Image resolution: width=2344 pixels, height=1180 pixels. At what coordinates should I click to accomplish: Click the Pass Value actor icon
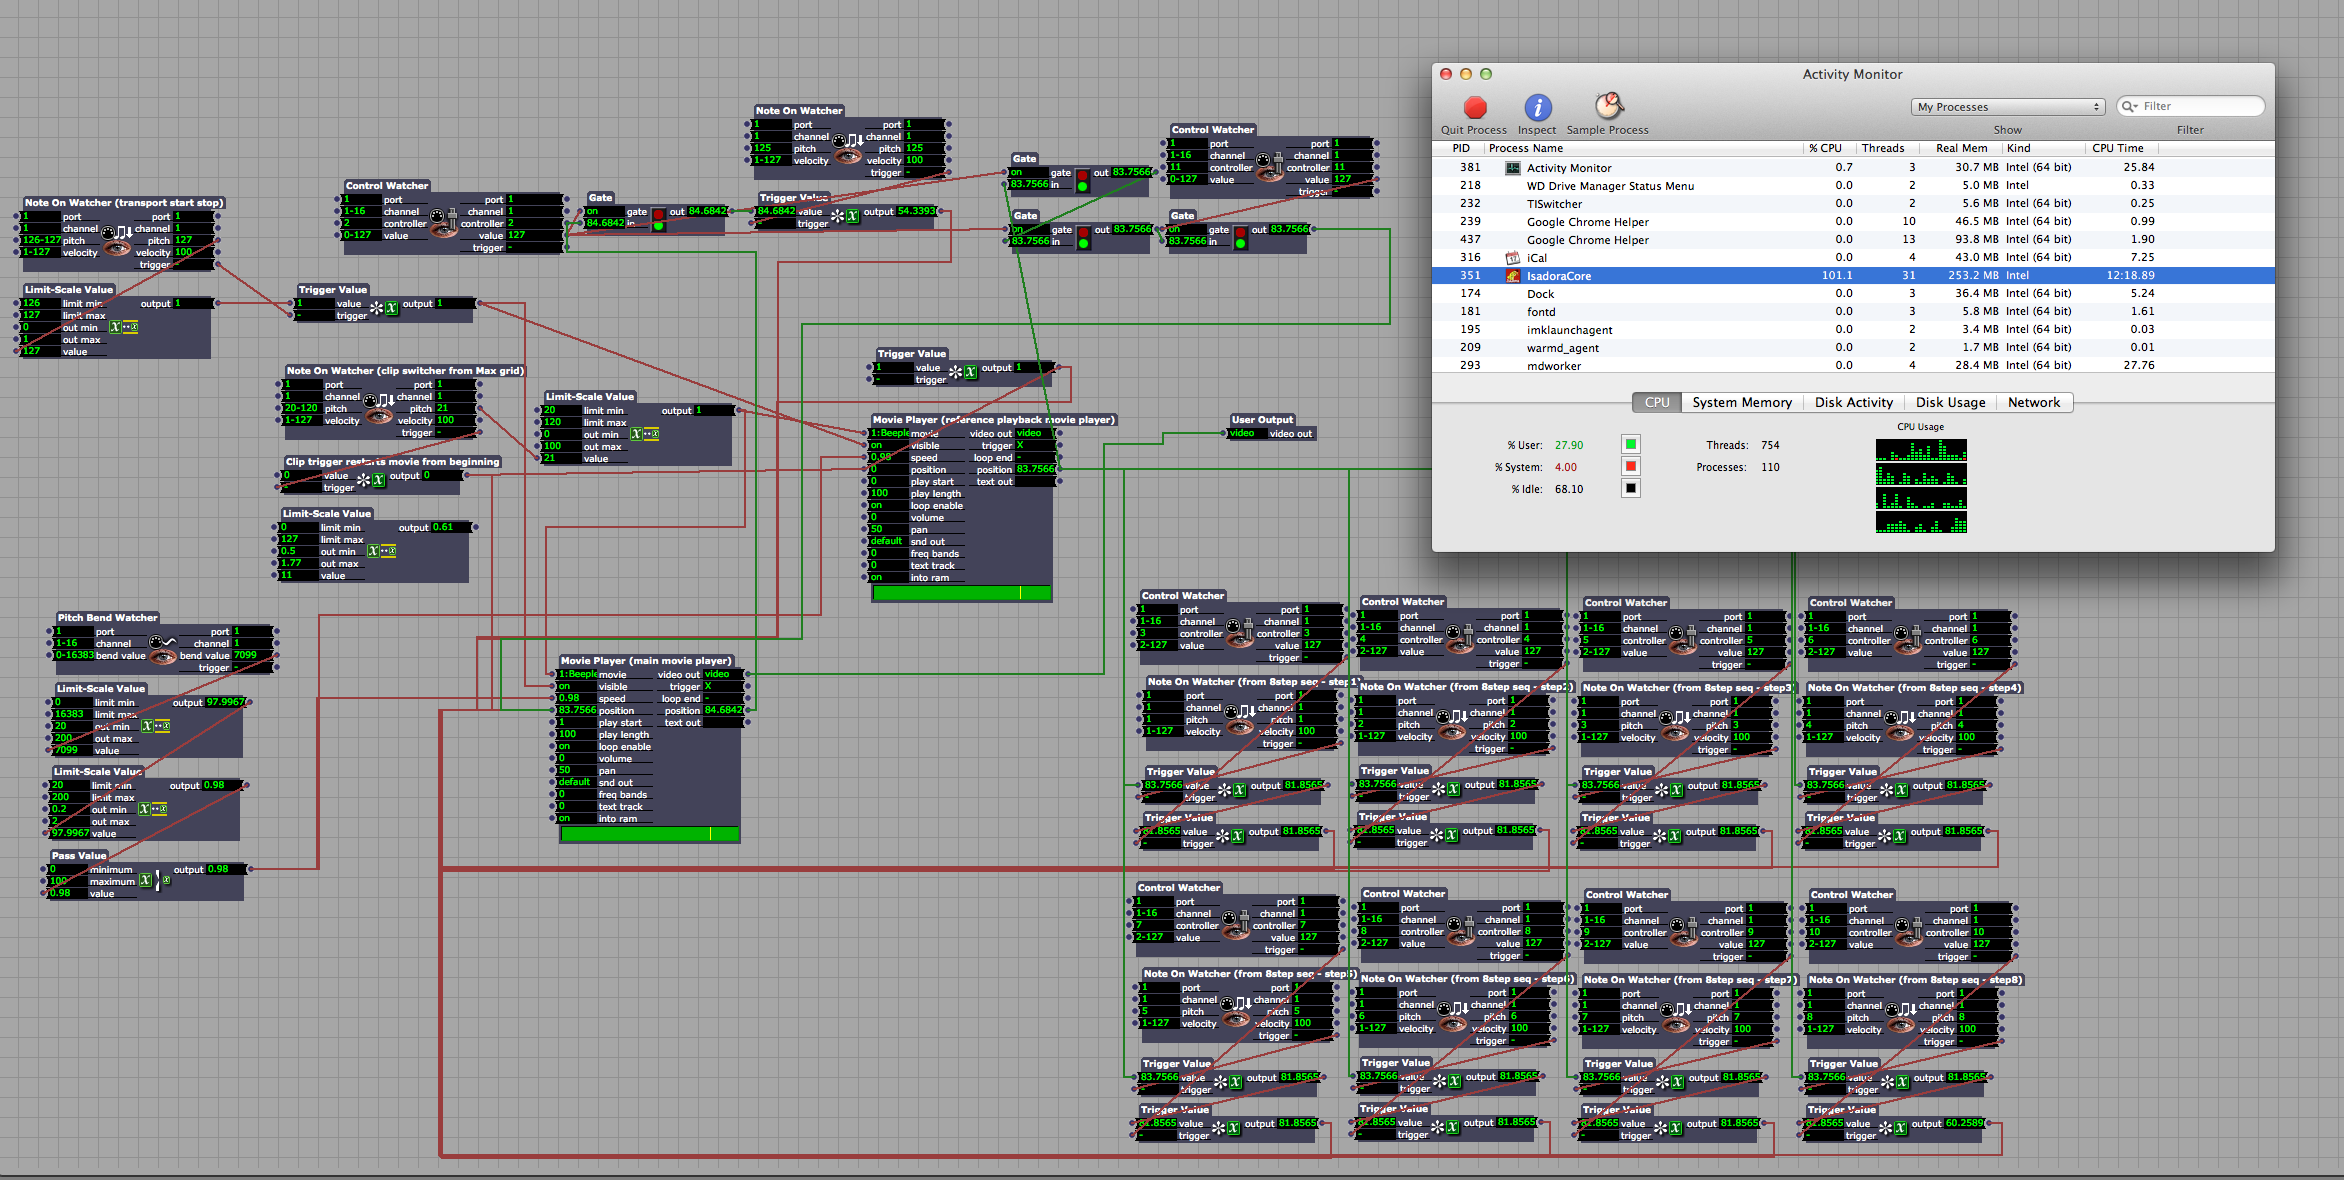[x=153, y=881]
